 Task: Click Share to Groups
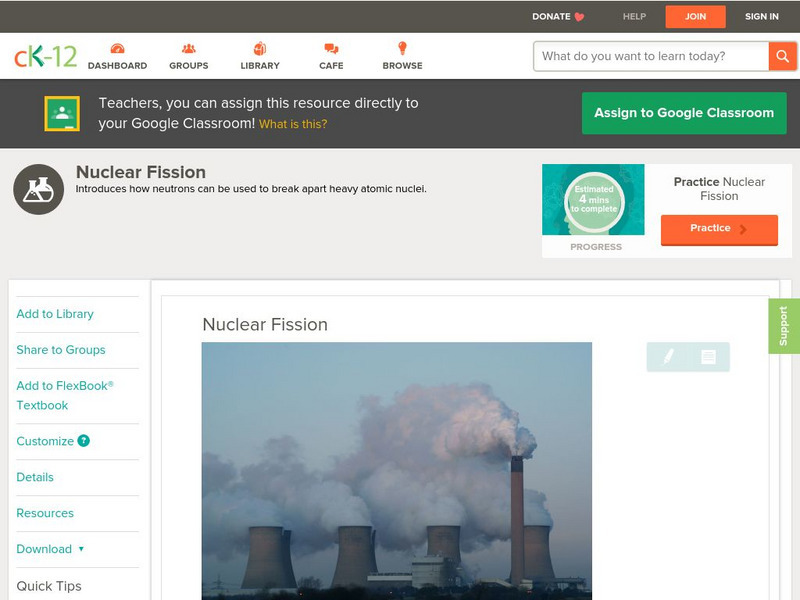[61, 350]
